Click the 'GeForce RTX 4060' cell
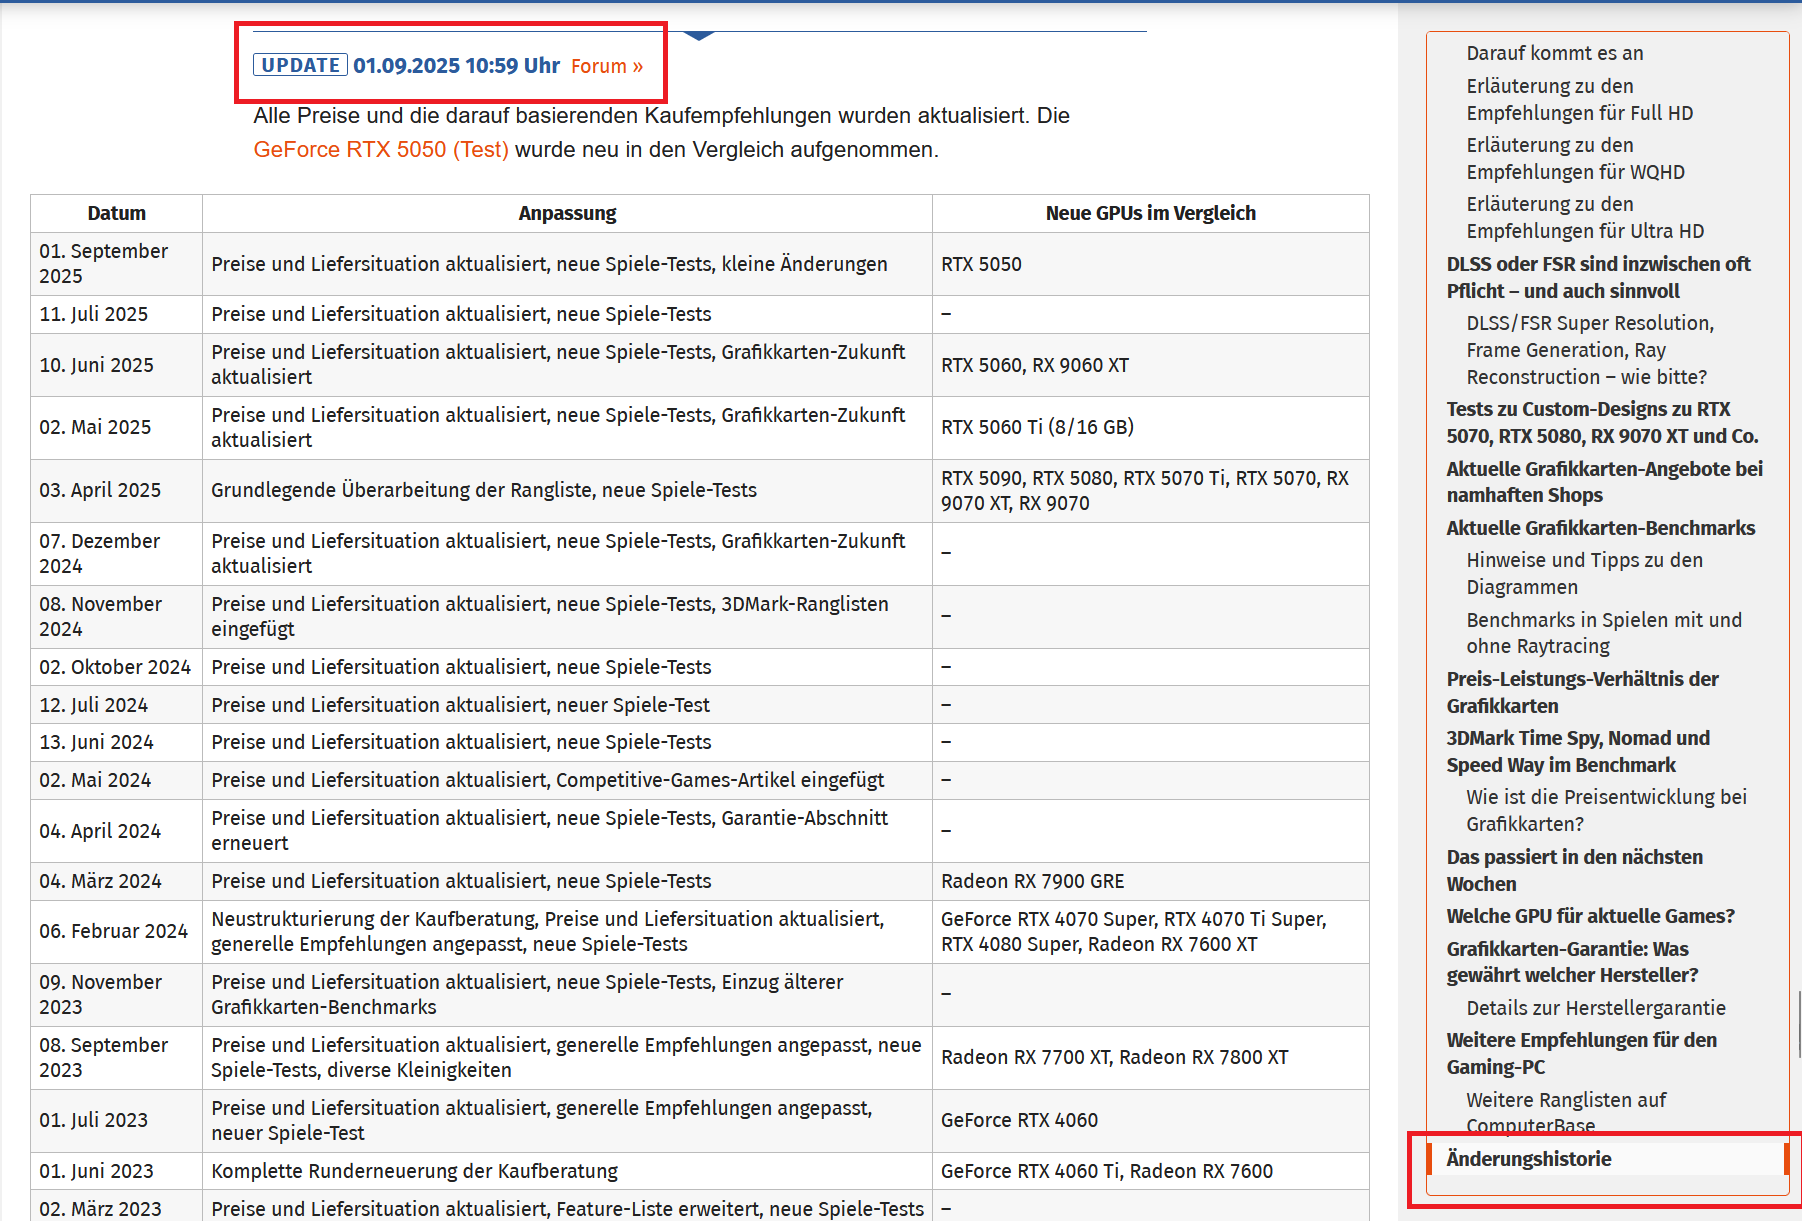 click(x=1150, y=1120)
